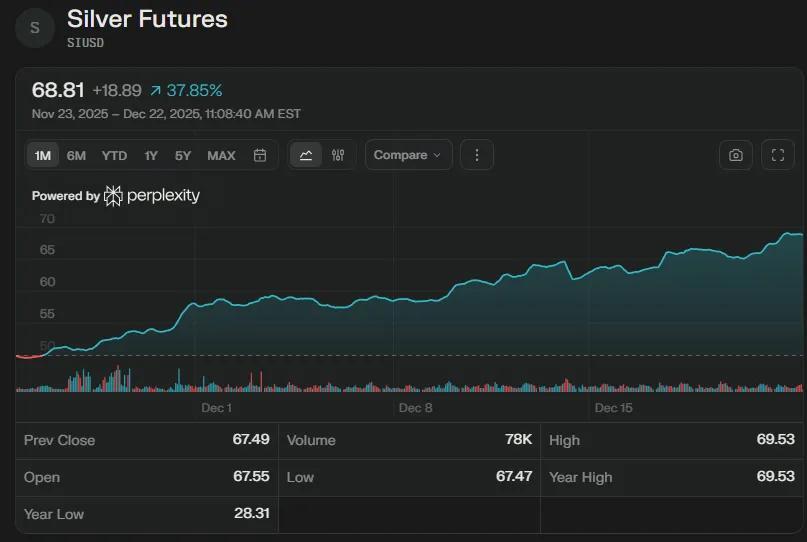Screen dimensions: 807x542
Task: Click the Silver Futures avatar icon
Action: pos(35,28)
